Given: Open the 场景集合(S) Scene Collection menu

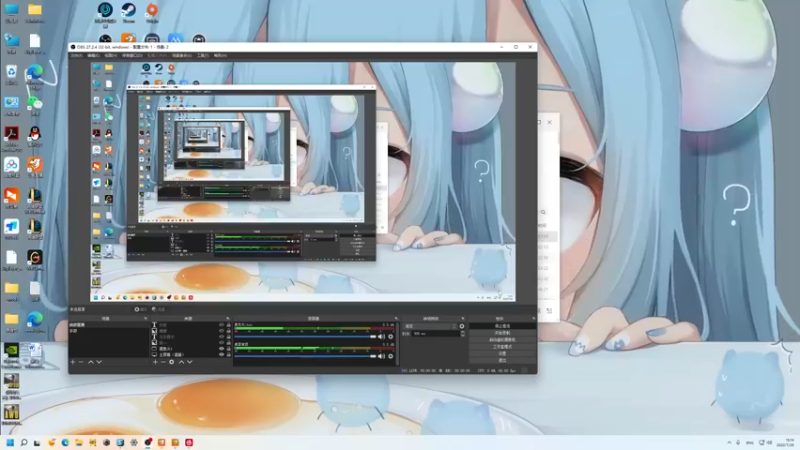Looking at the screenshot, I should [x=182, y=55].
